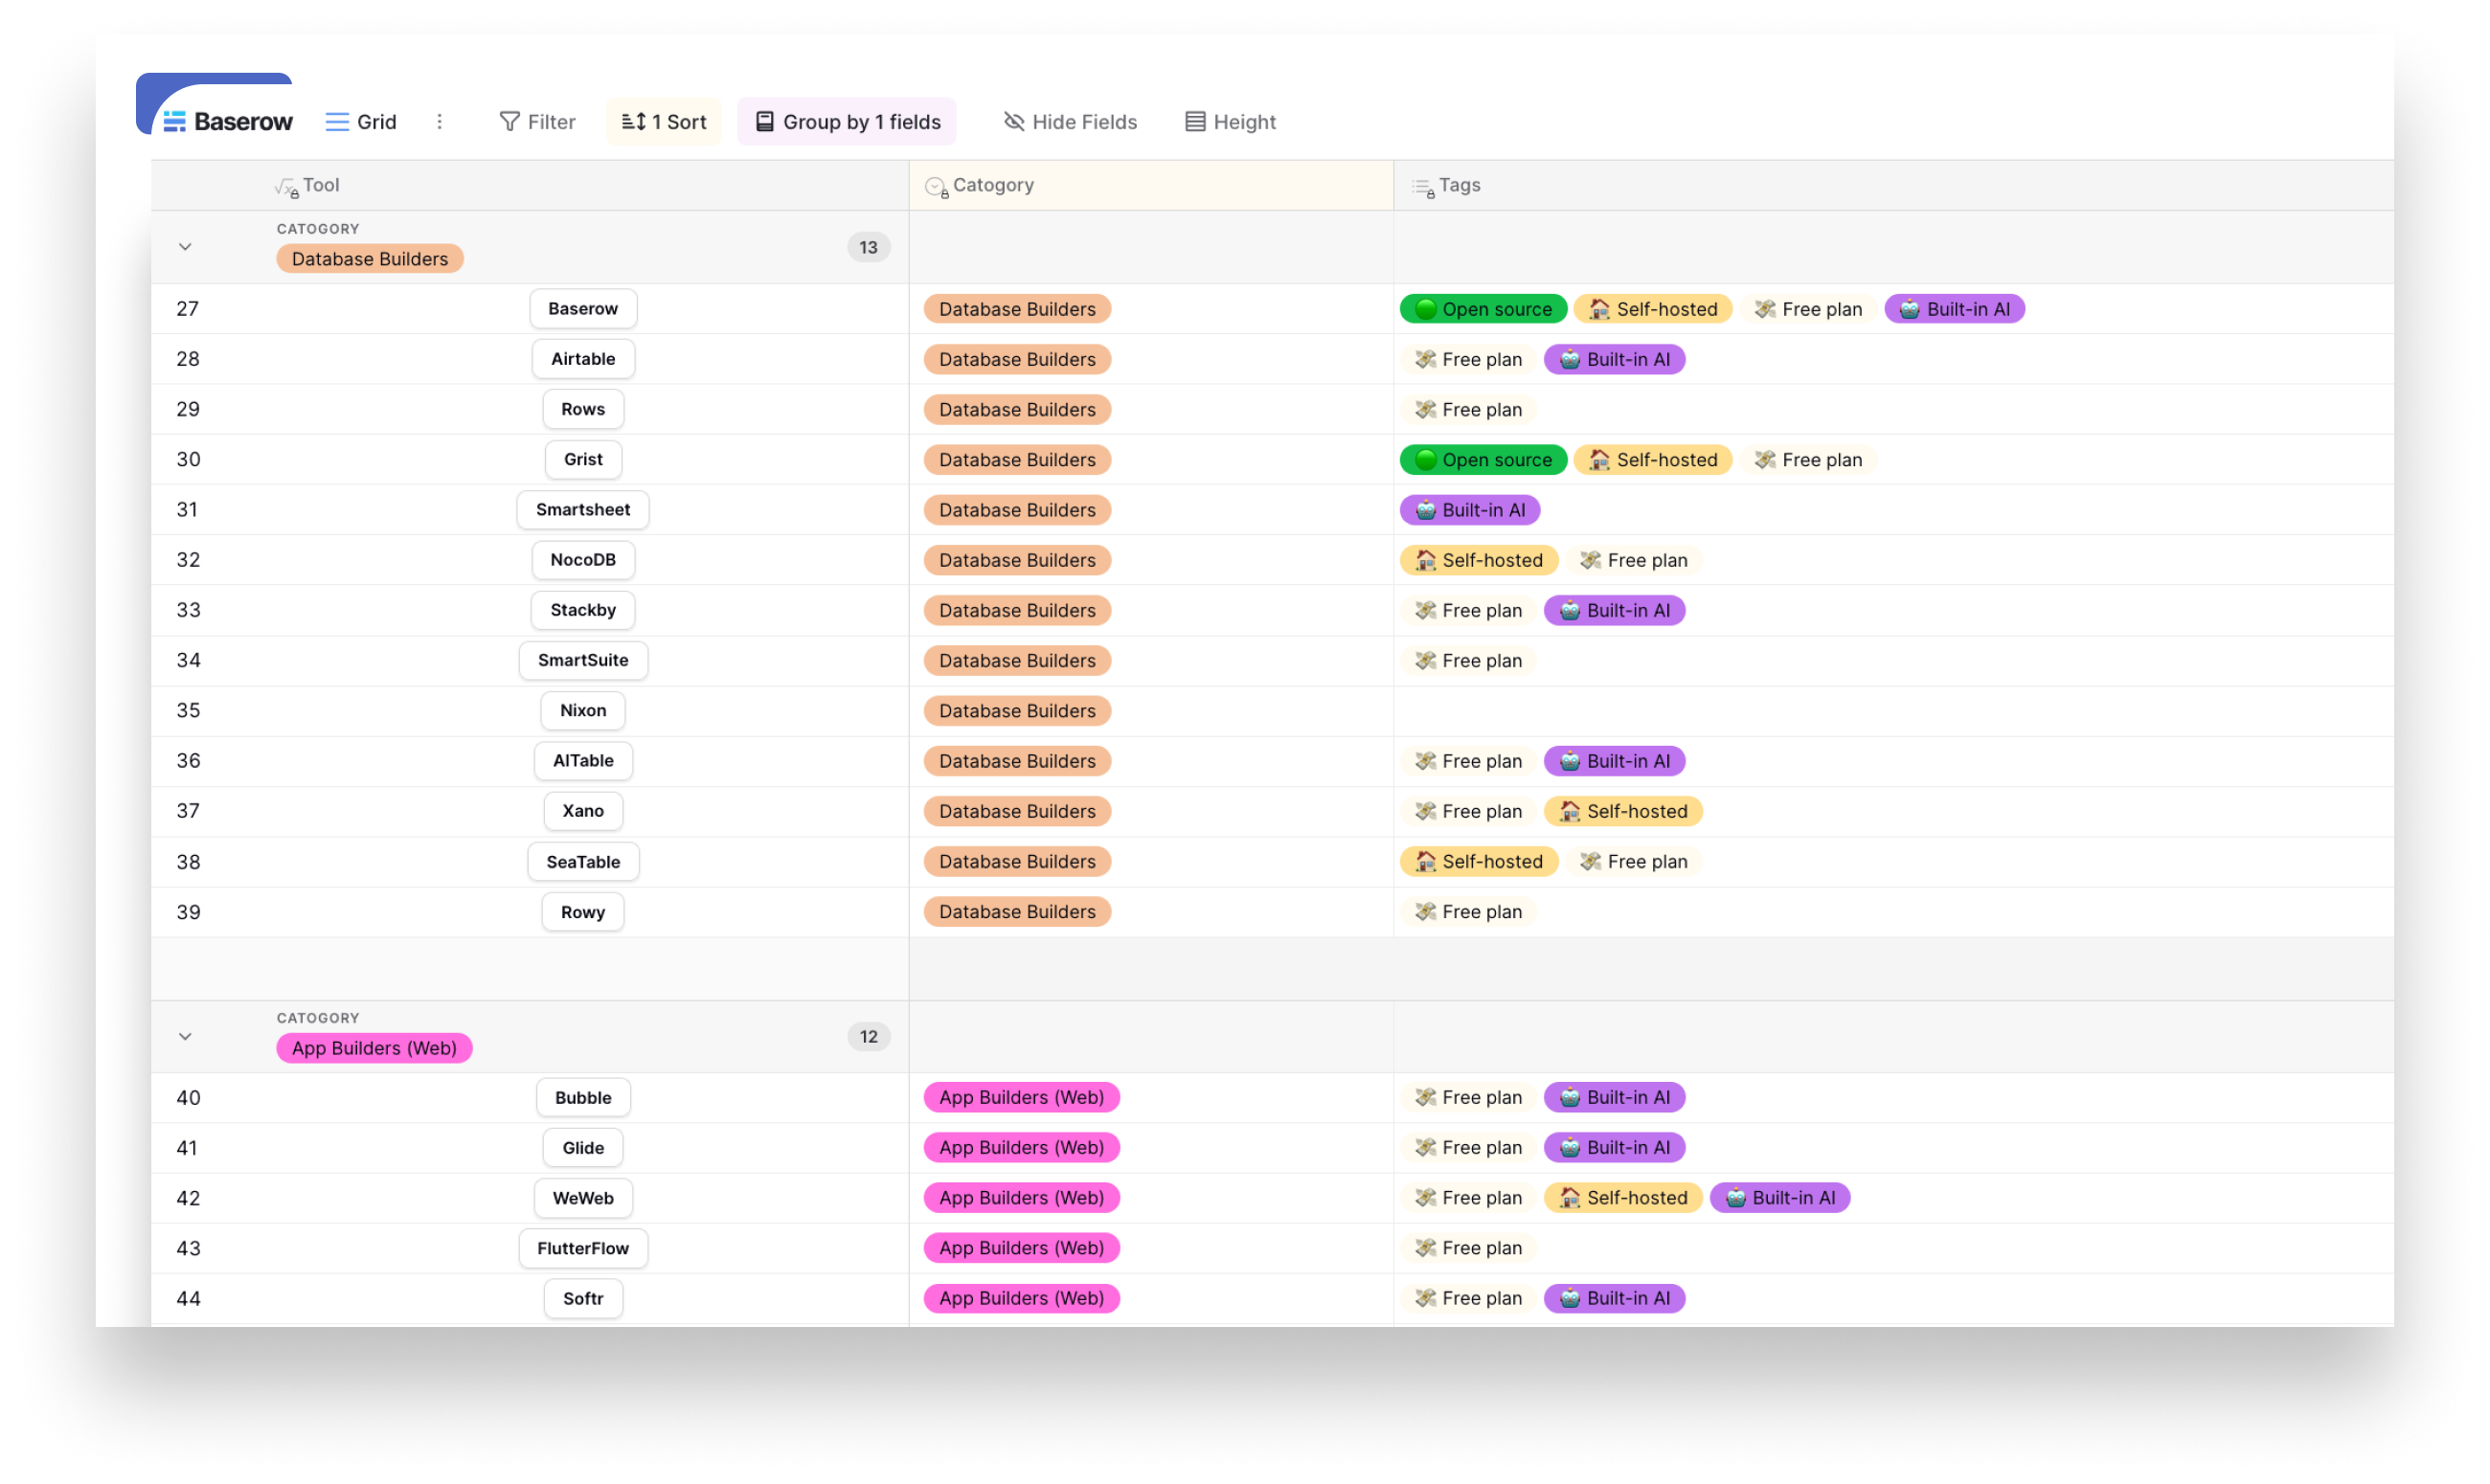
Task: Click Built-in AI tag in Baserow row
Action: [x=1954, y=309]
